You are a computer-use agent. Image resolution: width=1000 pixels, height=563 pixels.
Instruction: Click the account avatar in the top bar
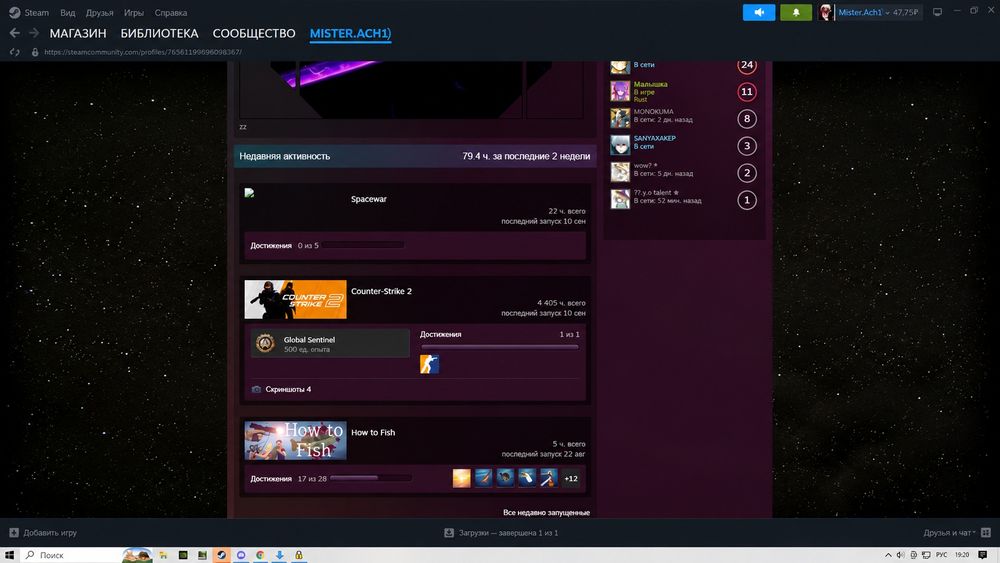point(826,12)
